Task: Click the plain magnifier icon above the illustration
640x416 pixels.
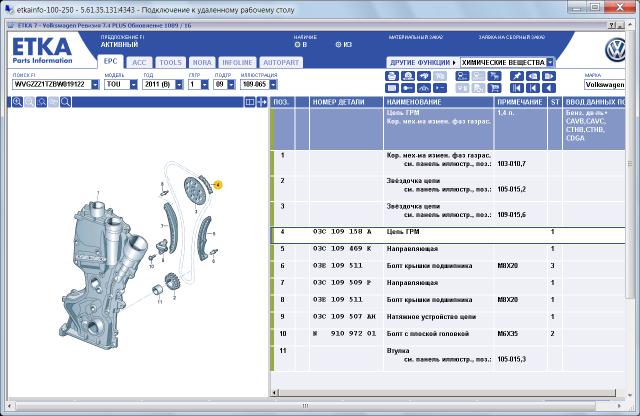Action: (x=65, y=102)
